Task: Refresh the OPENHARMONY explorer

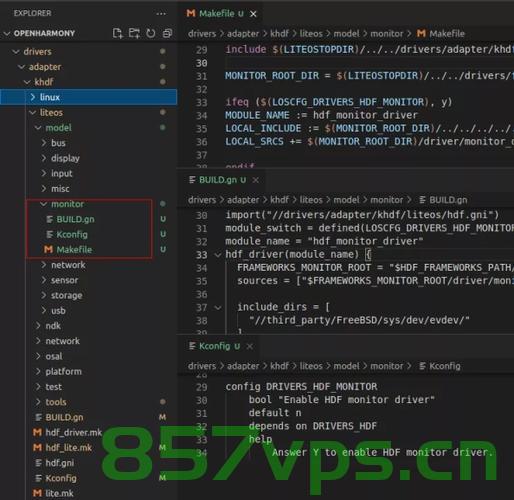Action: coord(151,33)
